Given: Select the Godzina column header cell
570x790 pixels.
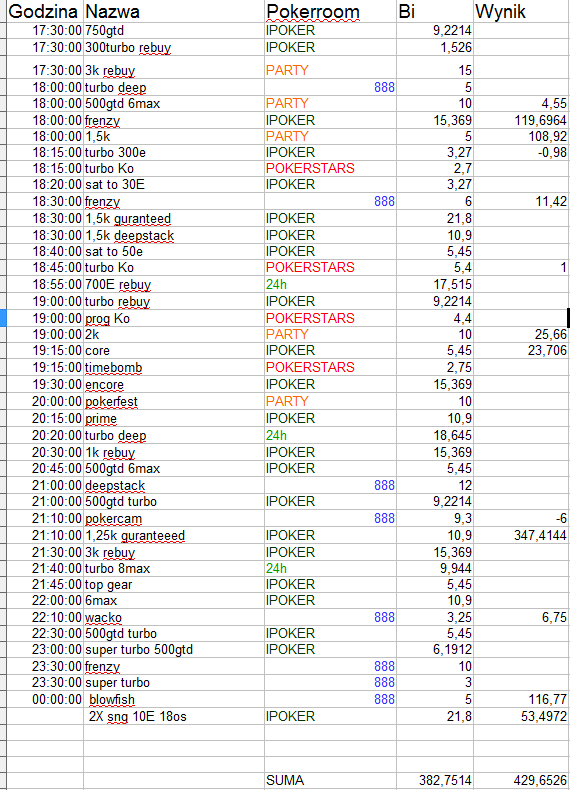Looking at the screenshot, I should tap(45, 11).
